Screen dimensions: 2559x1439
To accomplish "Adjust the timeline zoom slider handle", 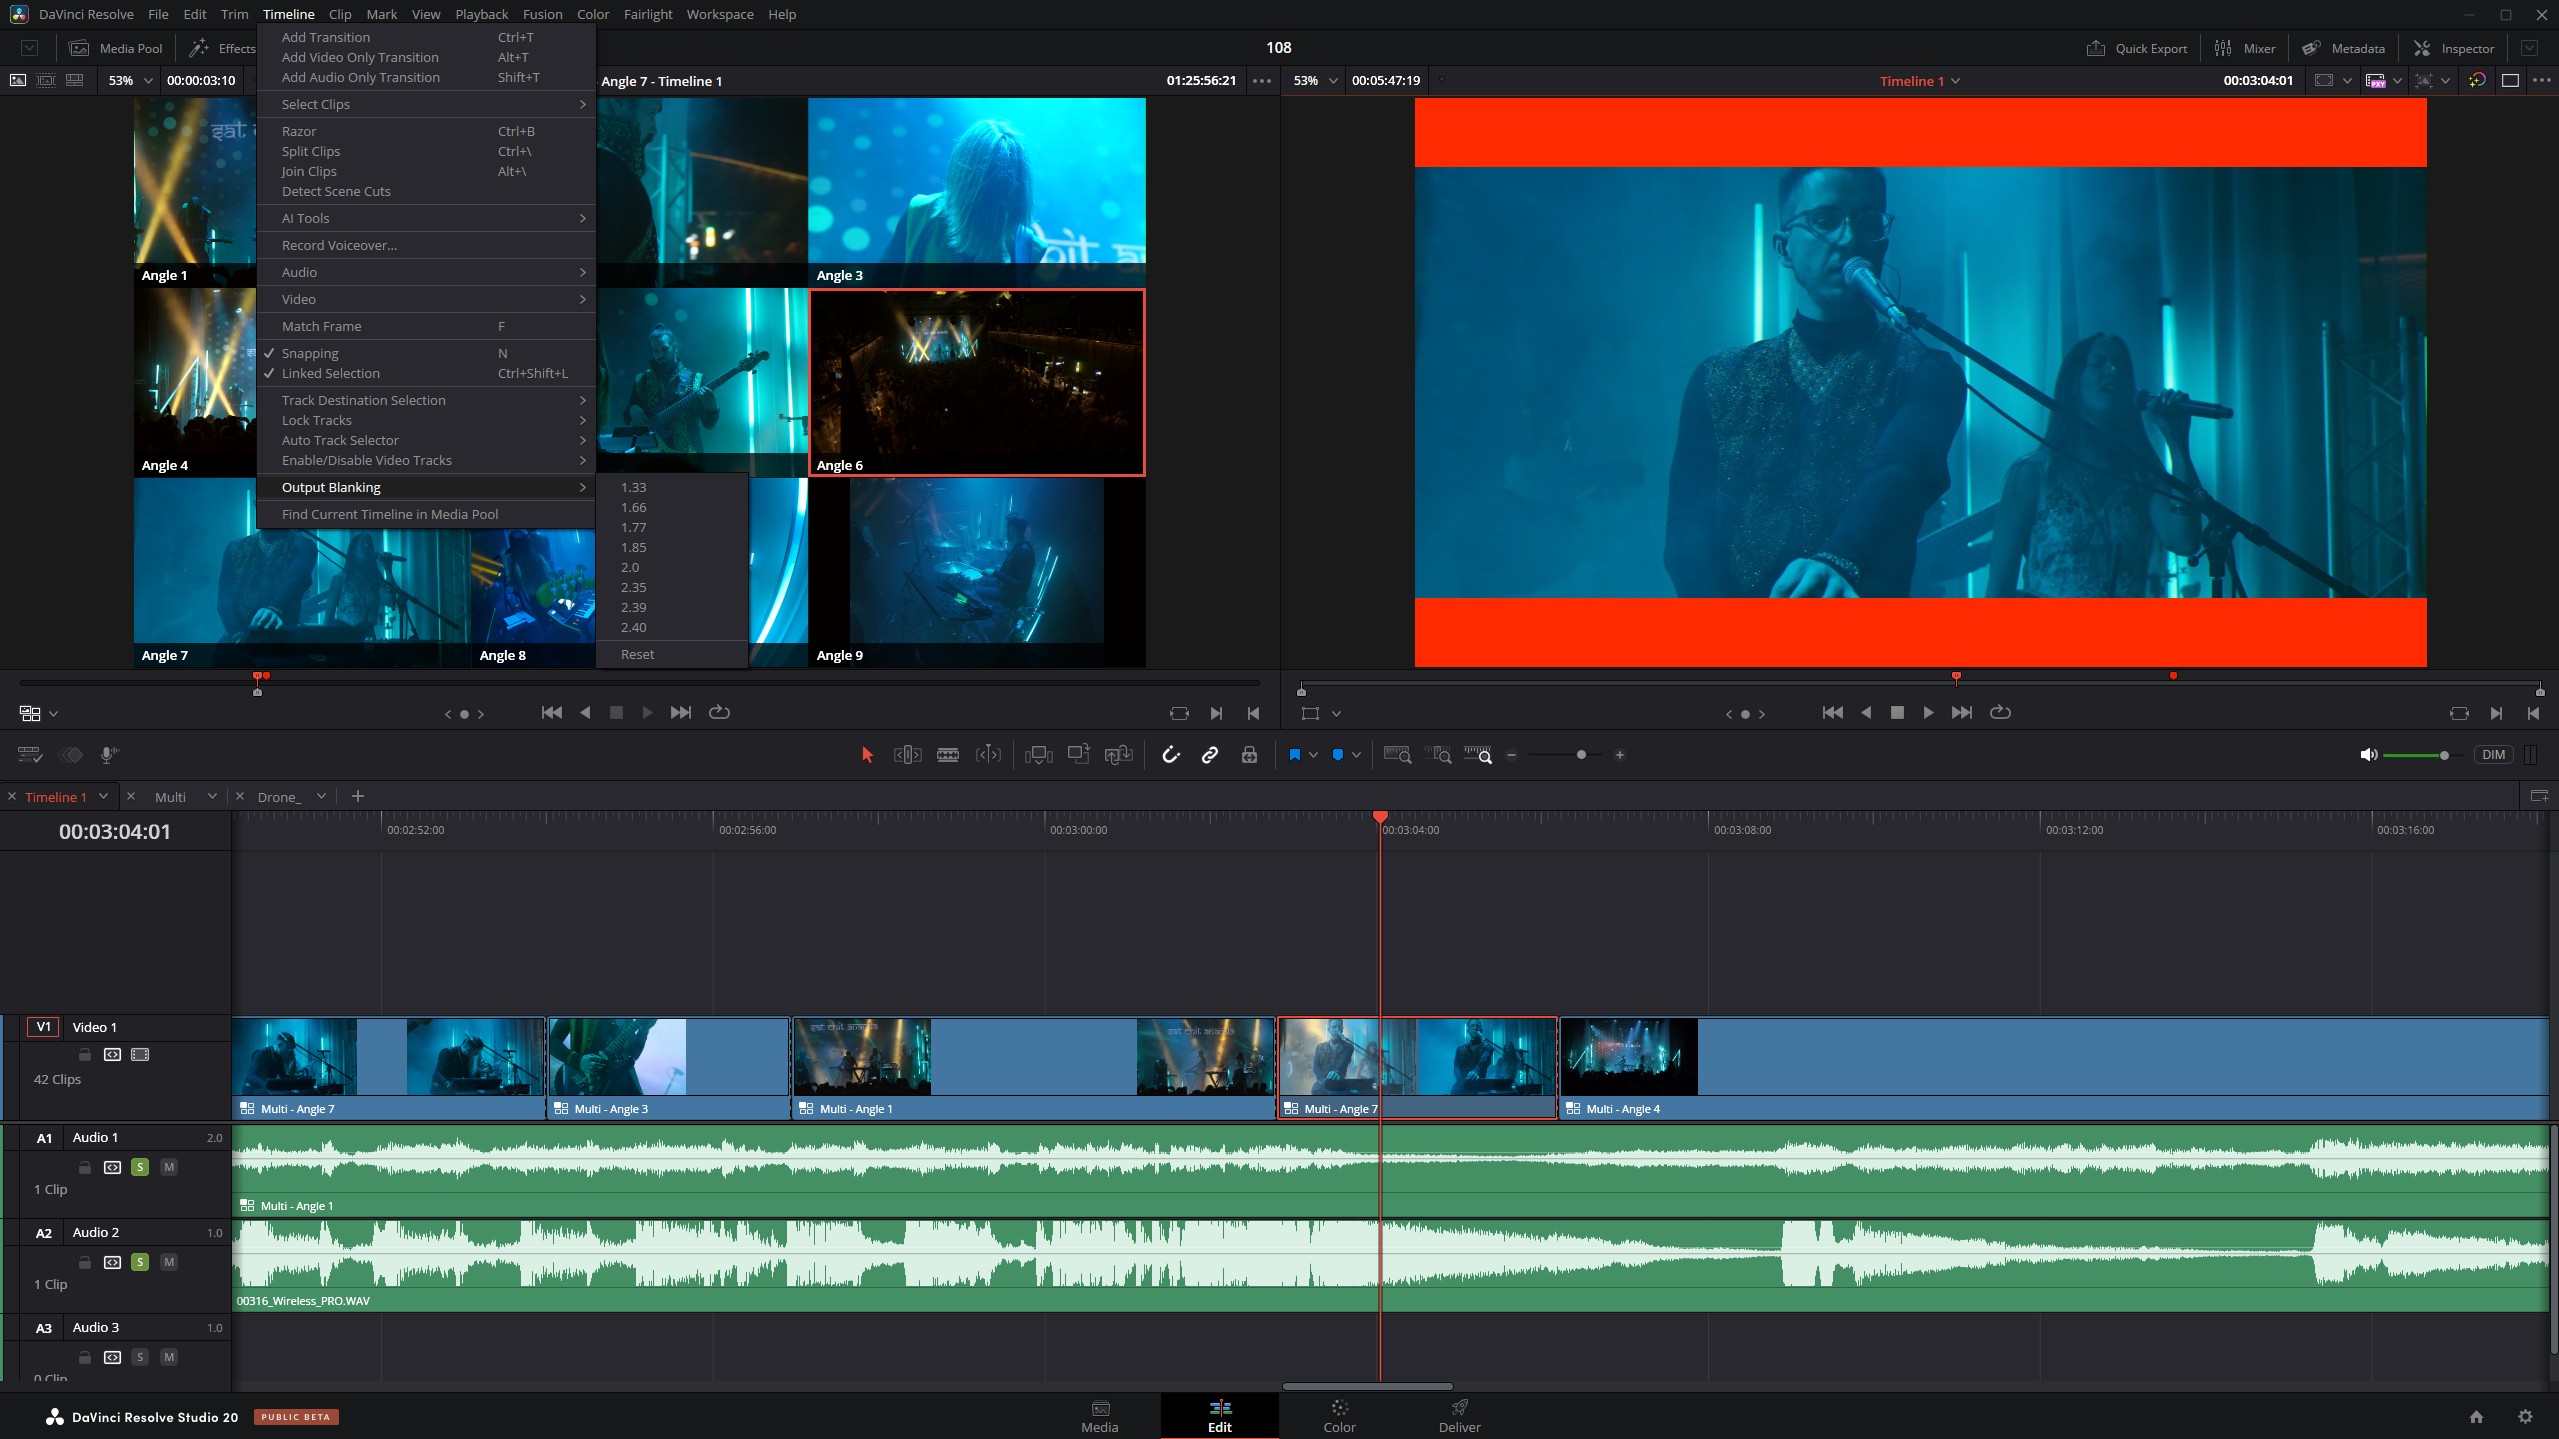I will click(1581, 755).
